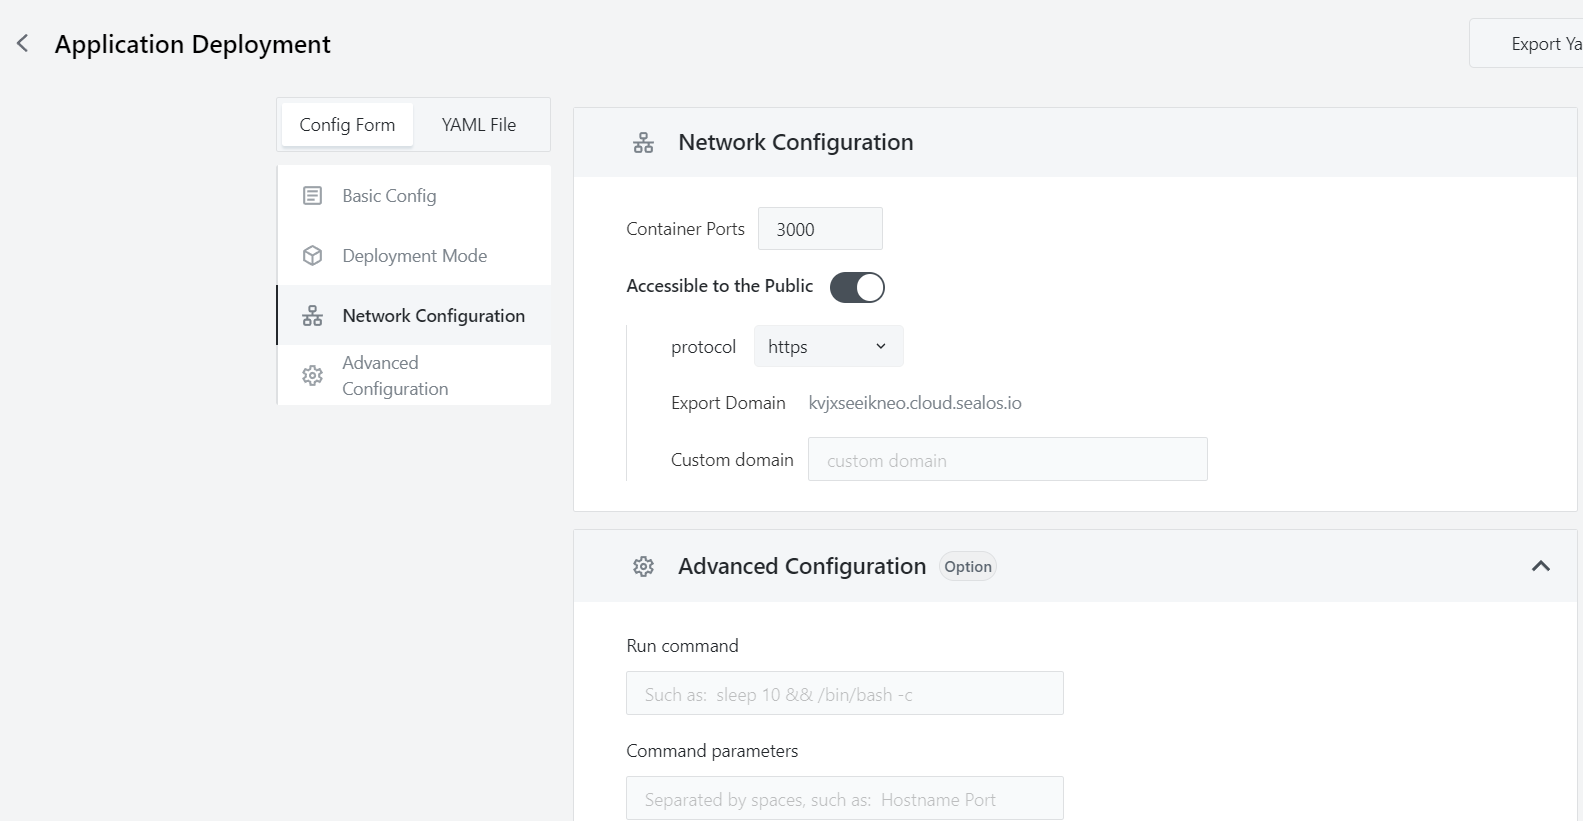
Task: Click the Basic Config document icon
Action: coord(312,196)
